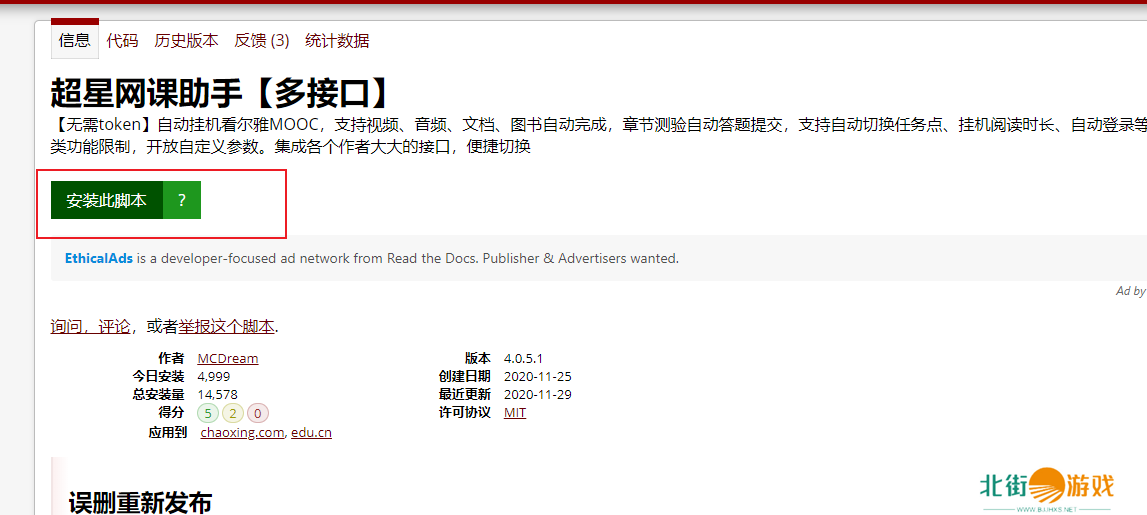Click the 北街游戏 logo watermark

tap(1046, 488)
